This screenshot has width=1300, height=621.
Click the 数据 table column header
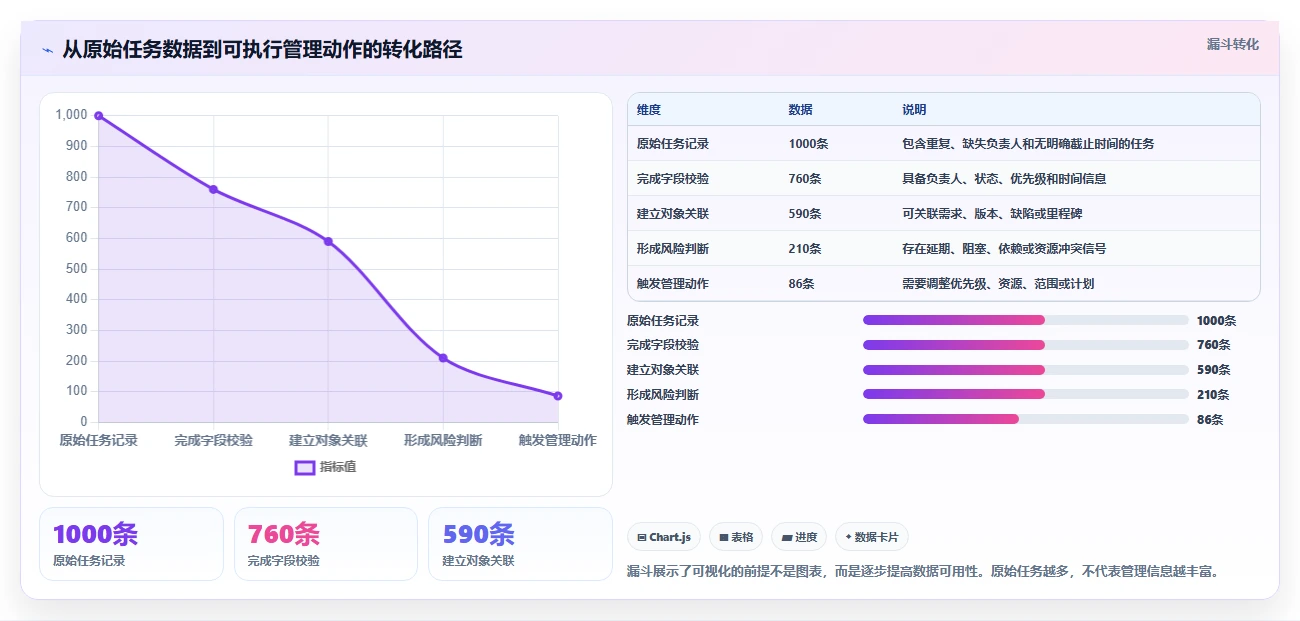[x=800, y=110]
